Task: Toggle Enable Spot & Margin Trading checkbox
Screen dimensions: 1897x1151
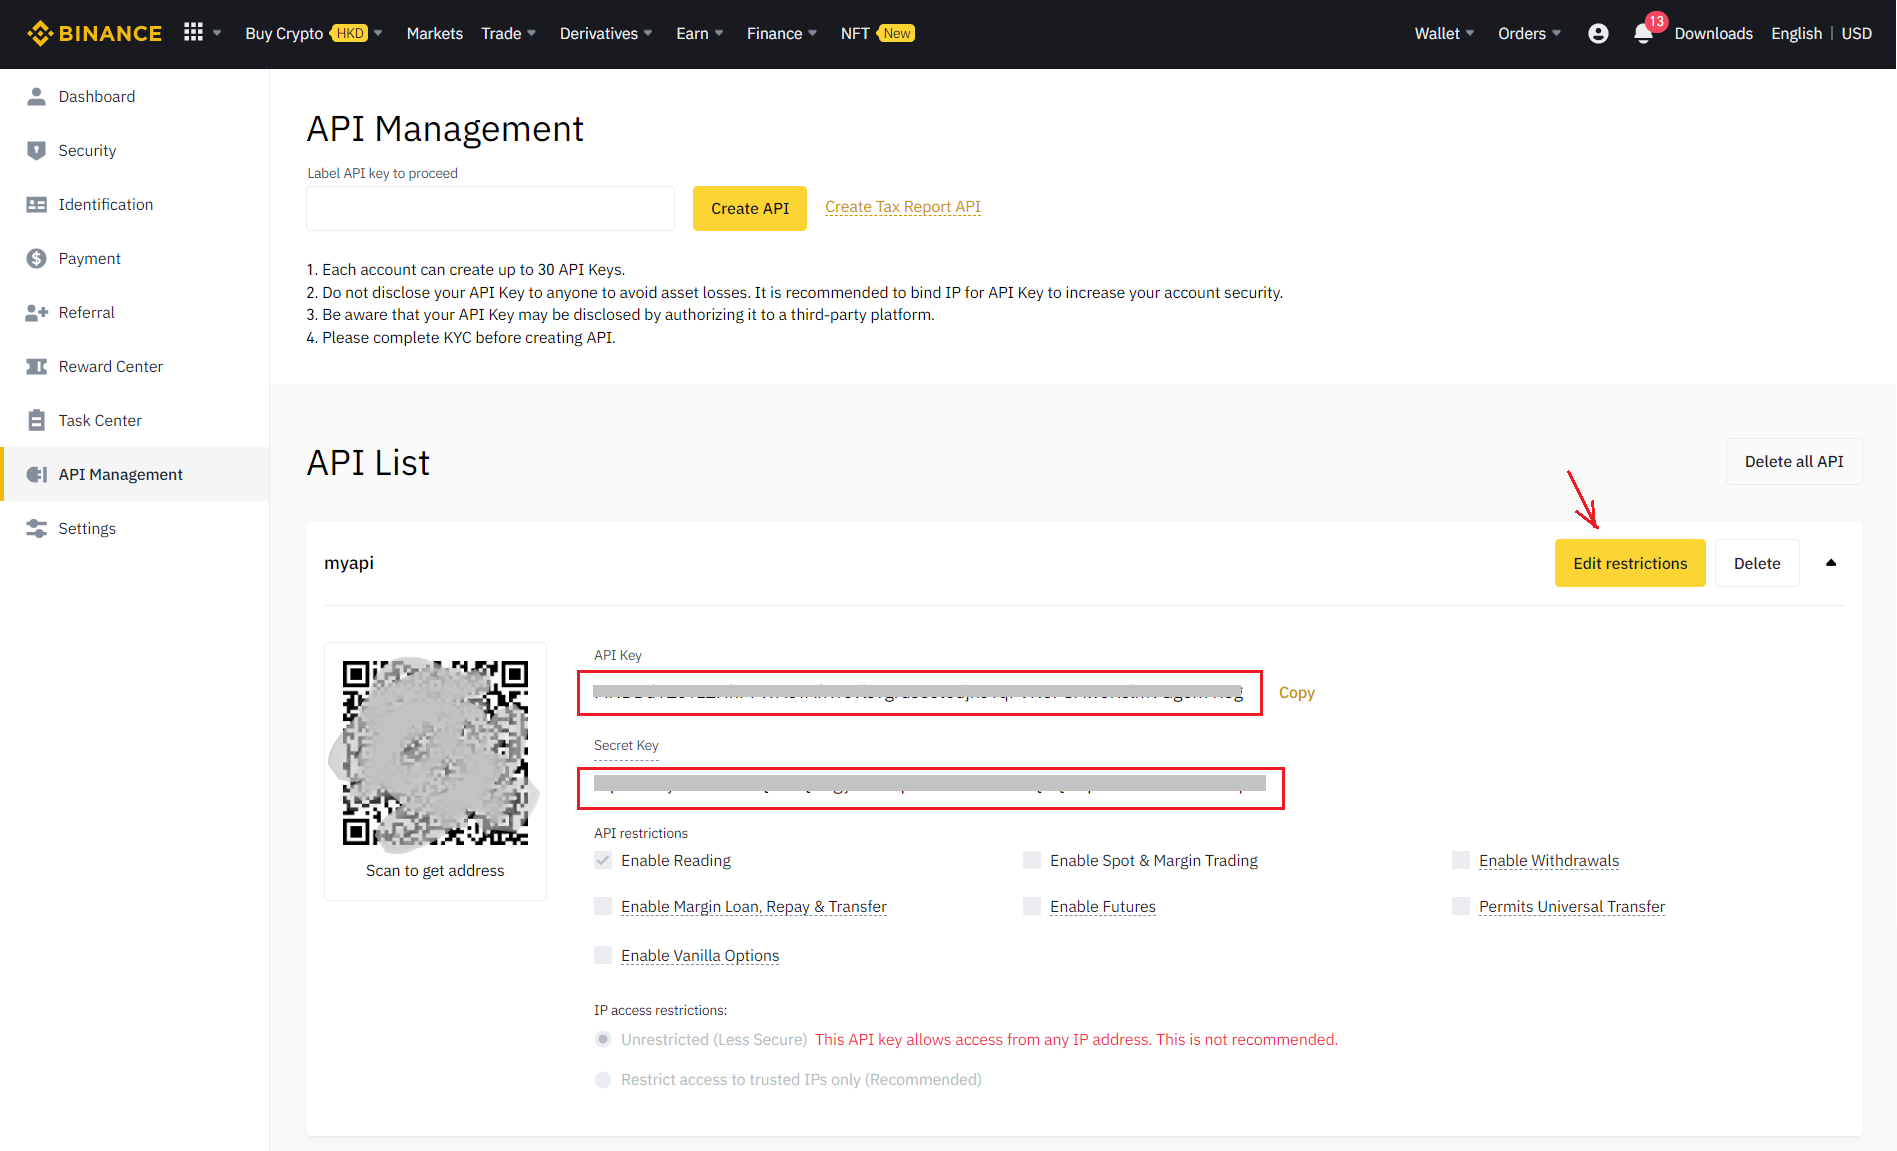Action: coord(1032,860)
